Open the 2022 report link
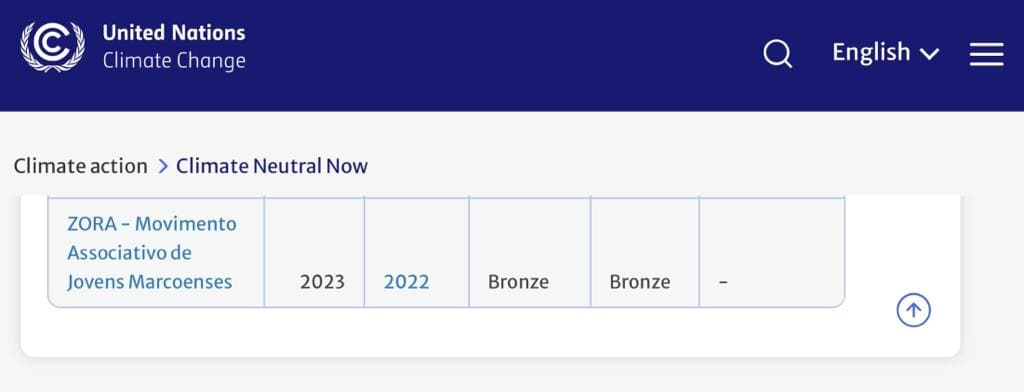The image size is (1024, 392). [x=406, y=282]
